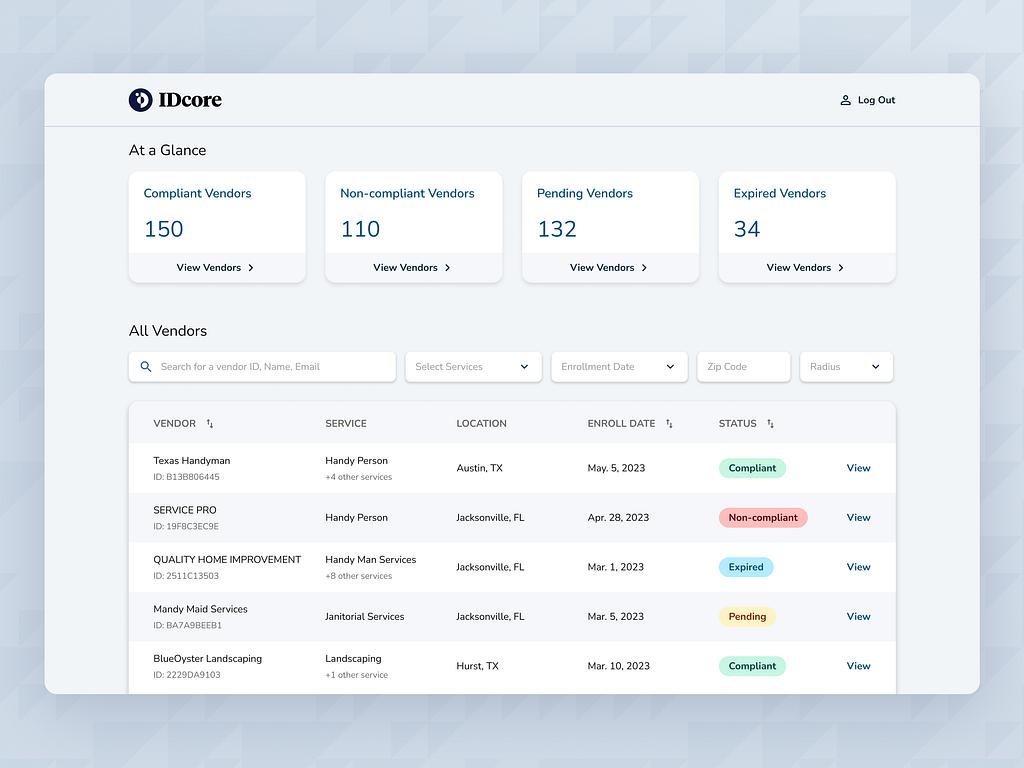Open View link for Texas Handyman
Screen dimensions: 1024x768
point(858,468)
